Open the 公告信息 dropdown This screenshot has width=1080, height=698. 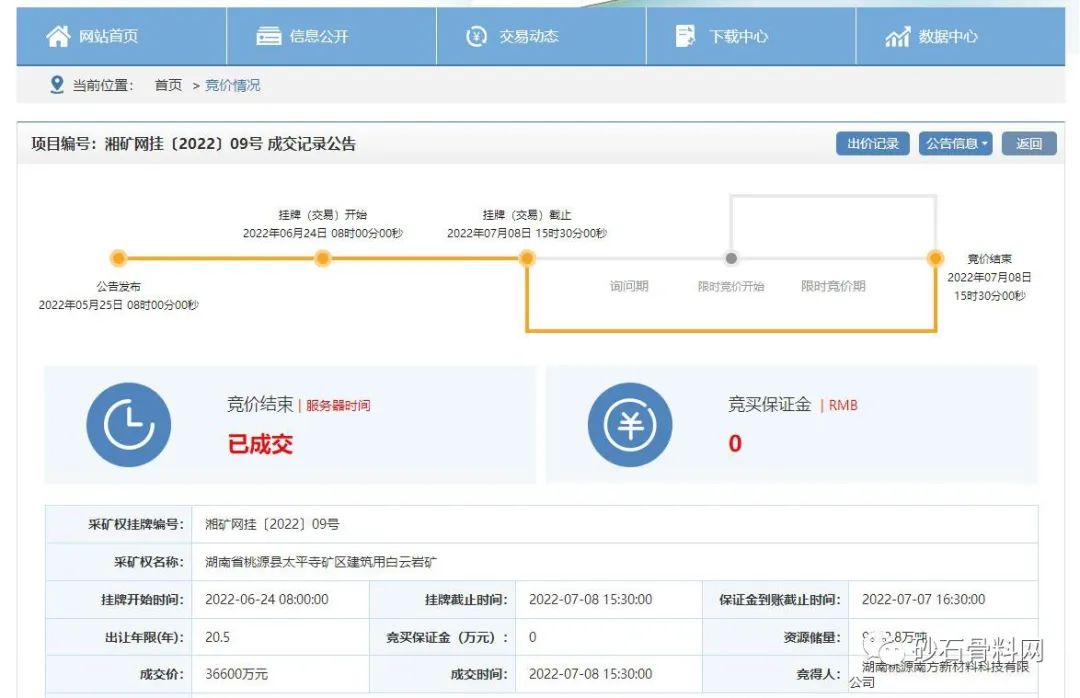click(955, 144)
